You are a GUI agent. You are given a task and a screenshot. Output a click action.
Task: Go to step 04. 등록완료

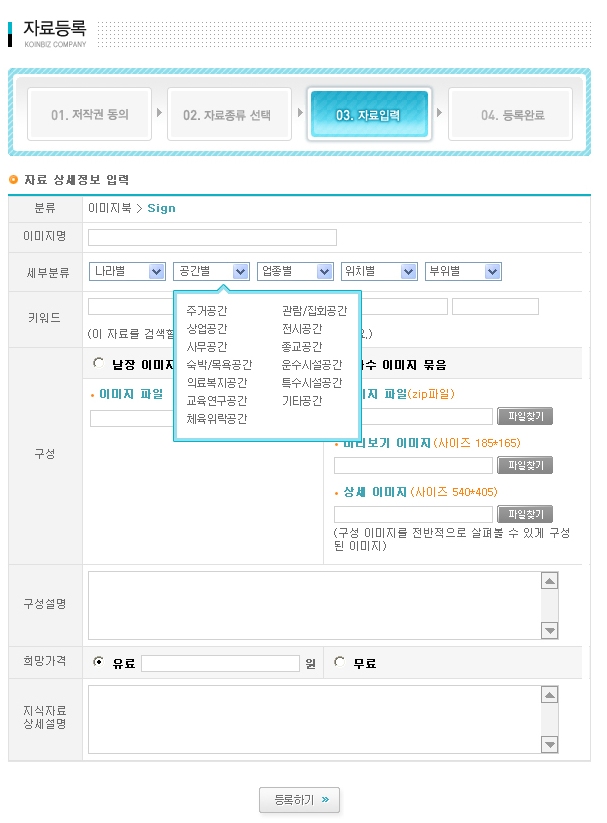click(510, 114)
